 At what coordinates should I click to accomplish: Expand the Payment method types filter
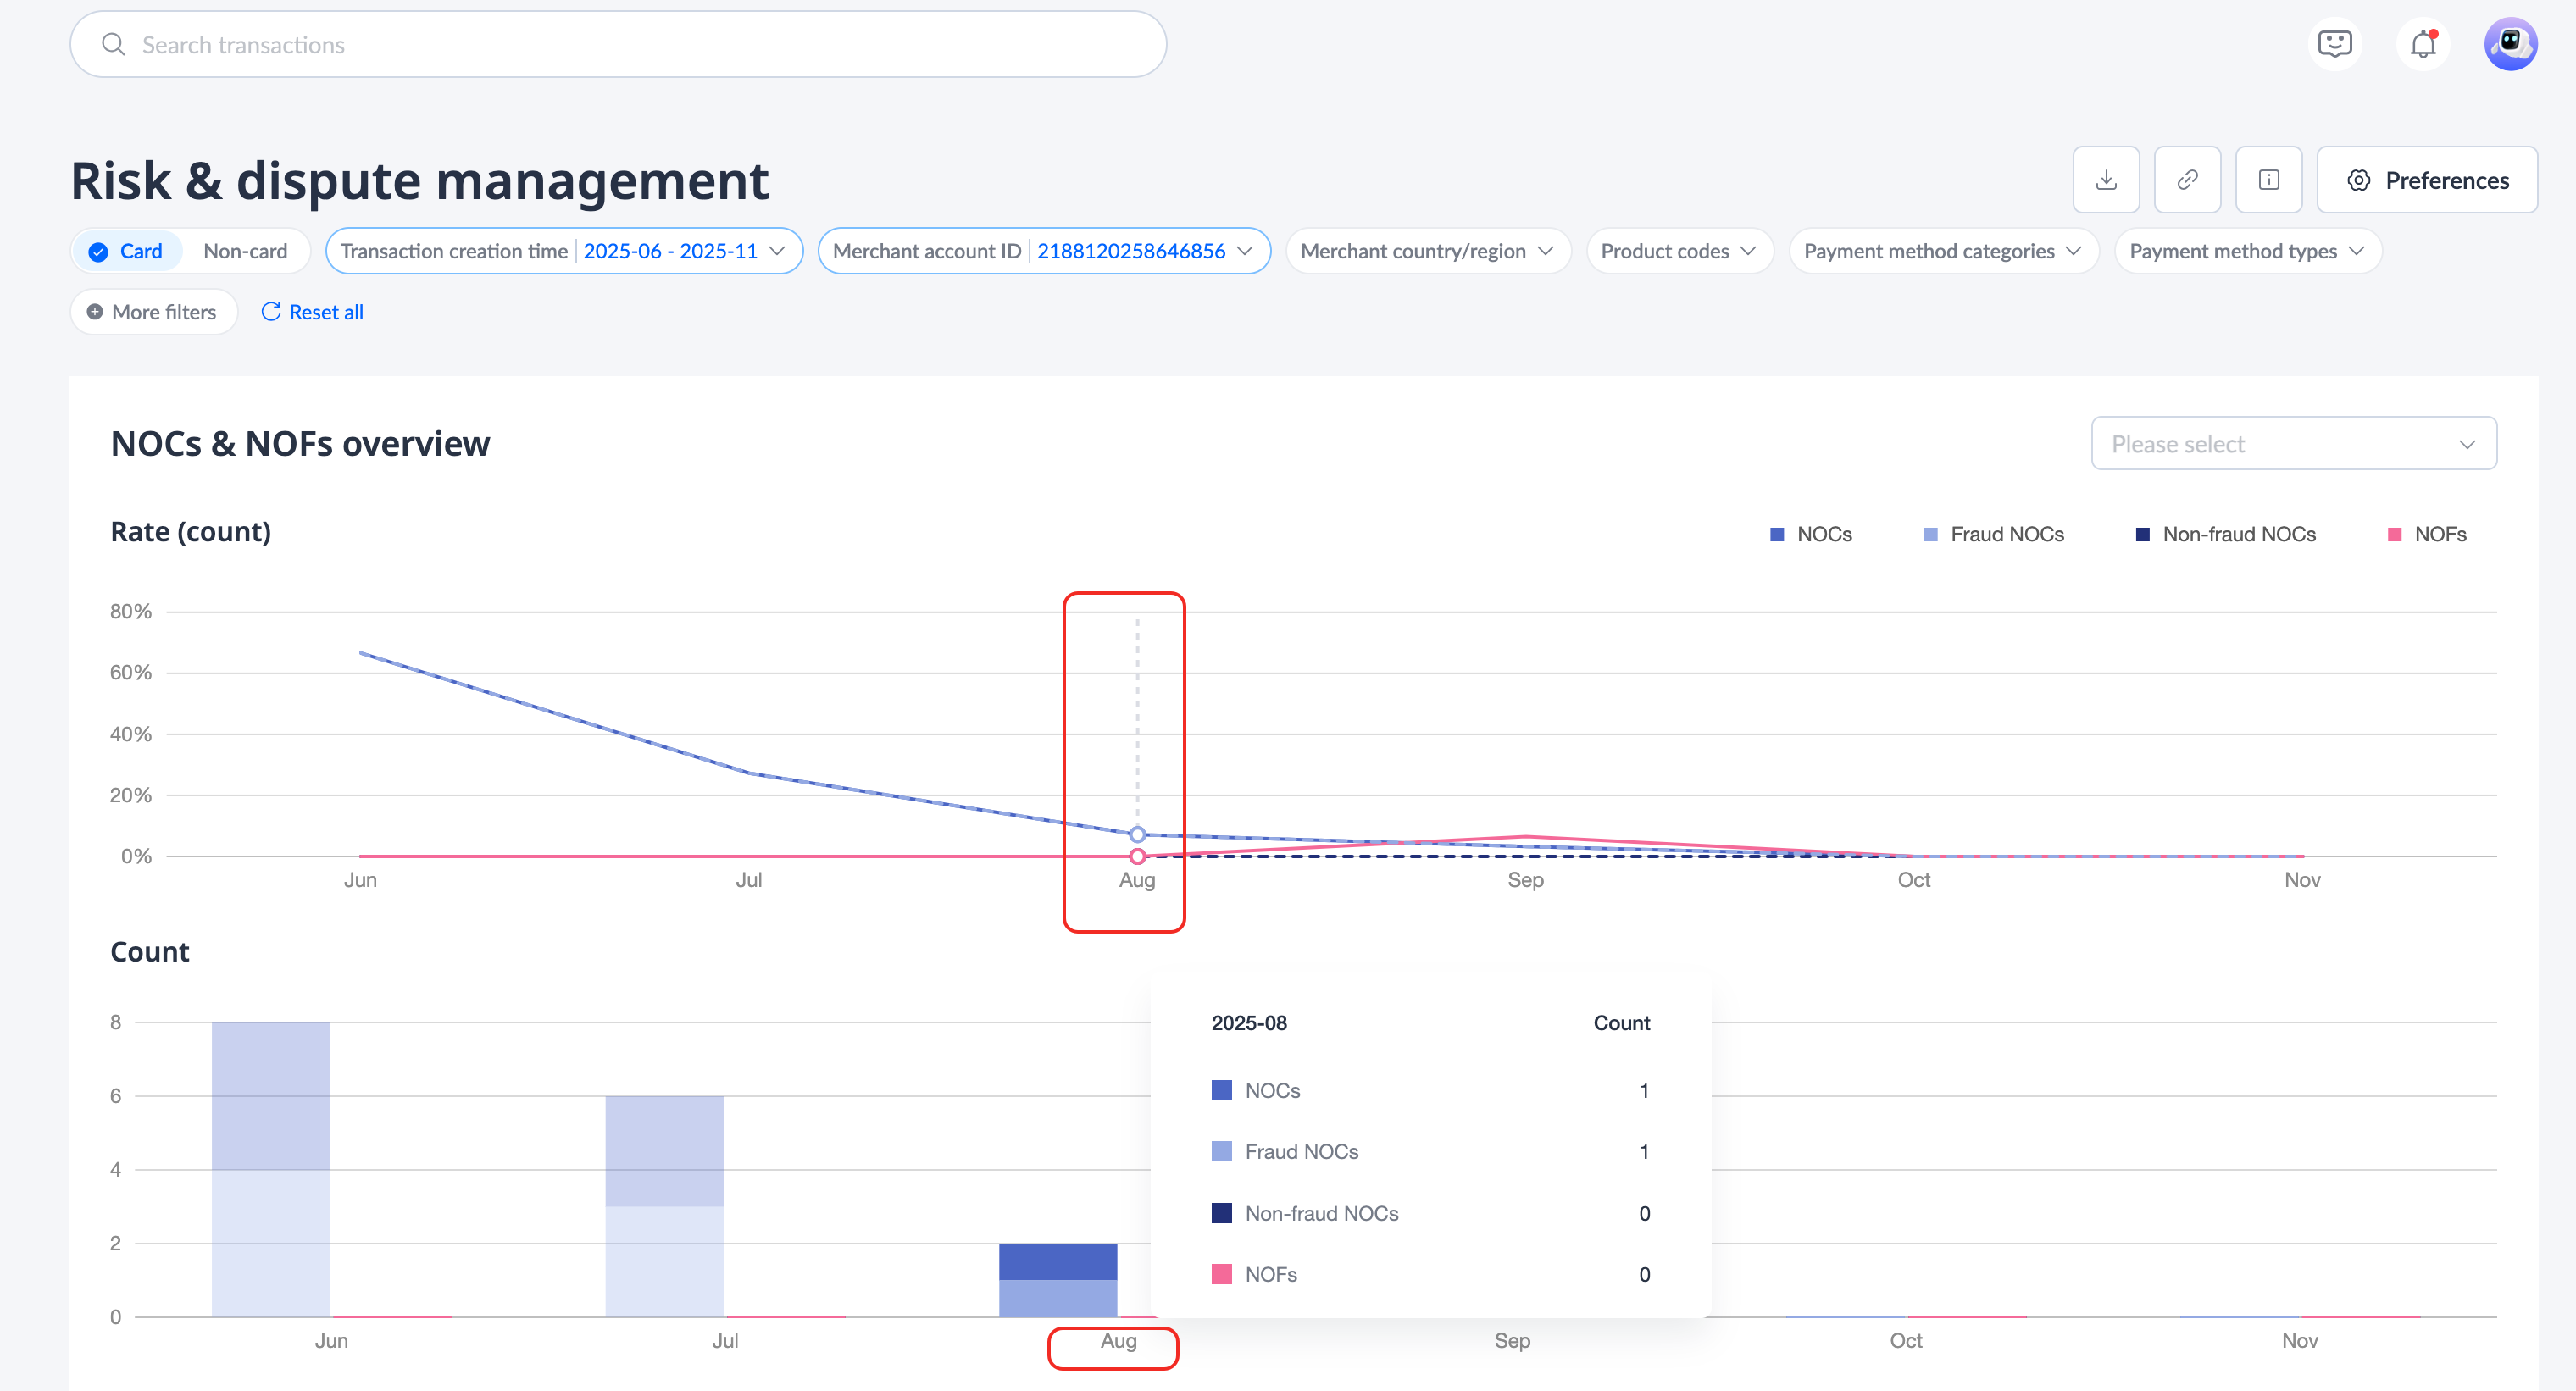[x=2247, y=251]
